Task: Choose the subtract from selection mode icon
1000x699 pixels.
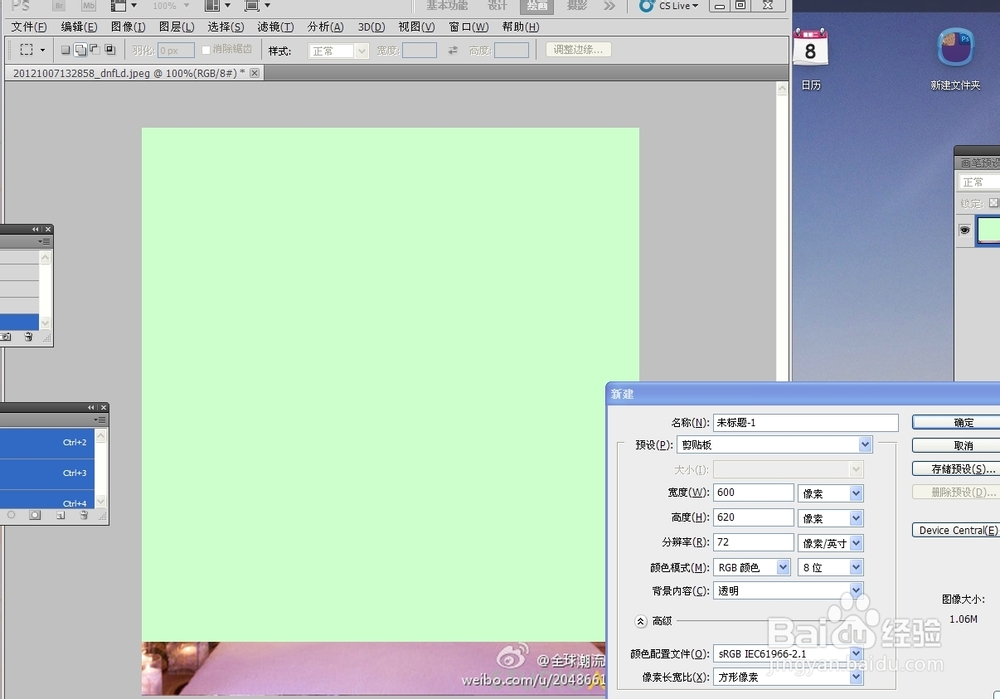Action: click(94, 50)
